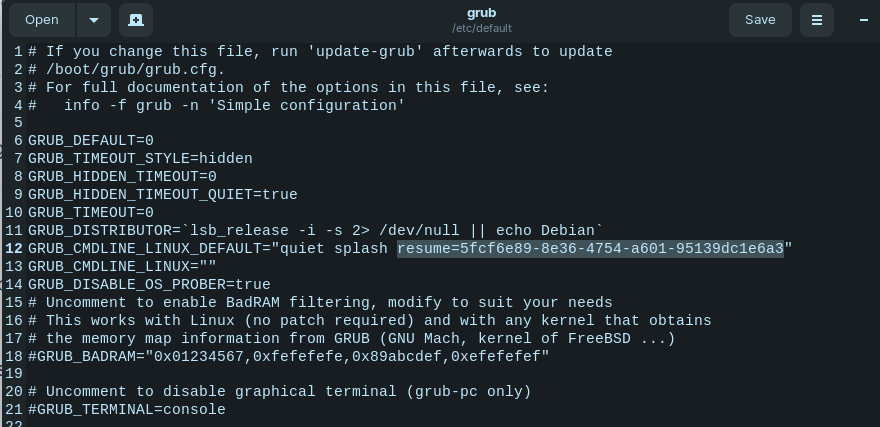
Task: Place cursor at GRUB_TIMEOUT_STYLE=hidden line
Action: click(140, 159)
